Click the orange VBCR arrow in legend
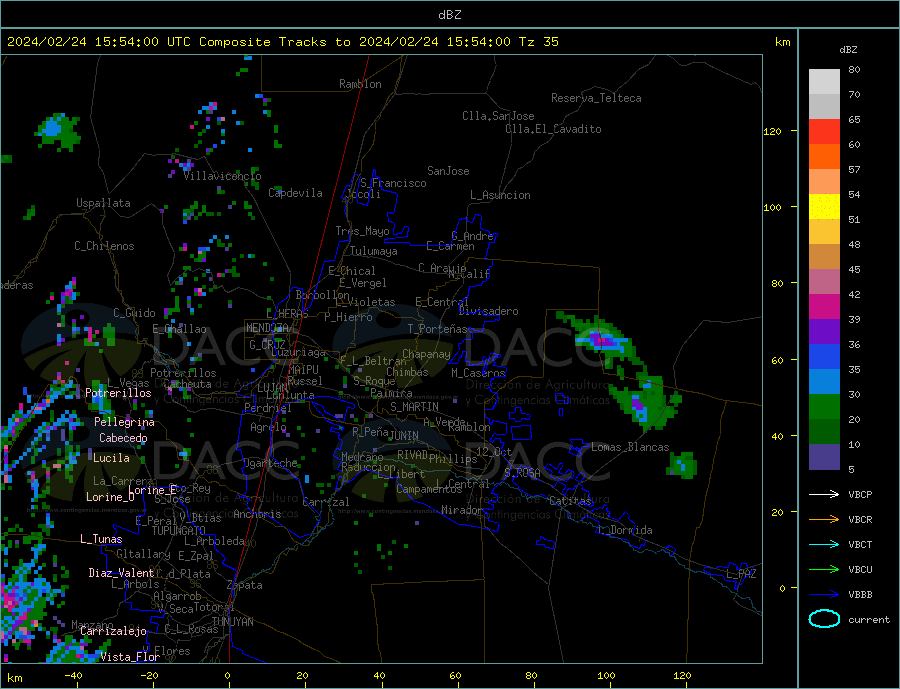The width and height of the screenshot is (900, 689). [824, 520]
